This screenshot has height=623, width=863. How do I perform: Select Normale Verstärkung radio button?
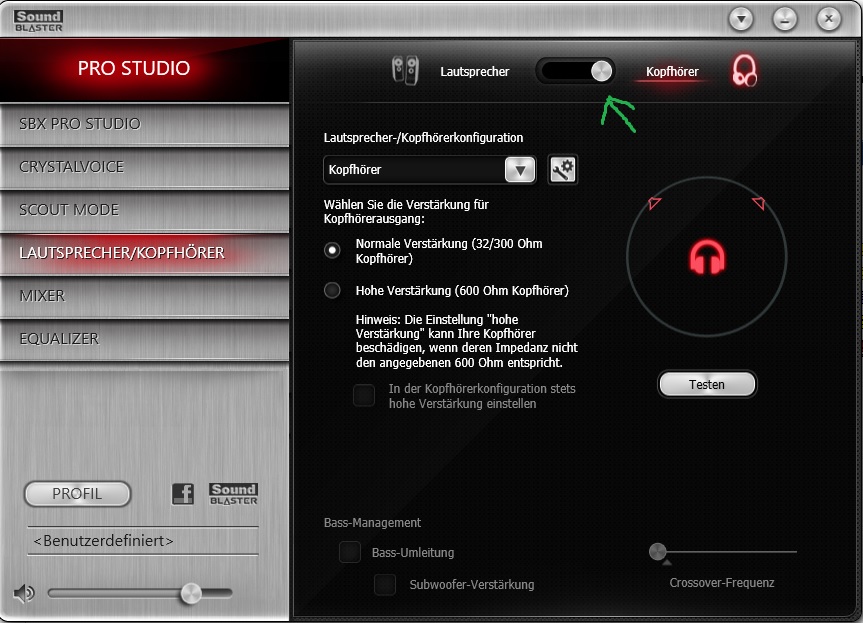[332, 250]
